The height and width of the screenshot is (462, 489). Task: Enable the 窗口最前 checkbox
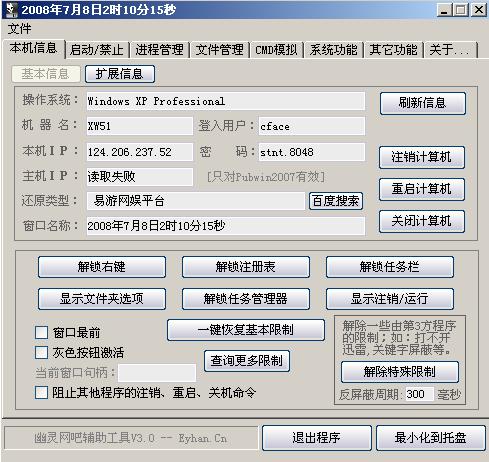click(41, 332)
